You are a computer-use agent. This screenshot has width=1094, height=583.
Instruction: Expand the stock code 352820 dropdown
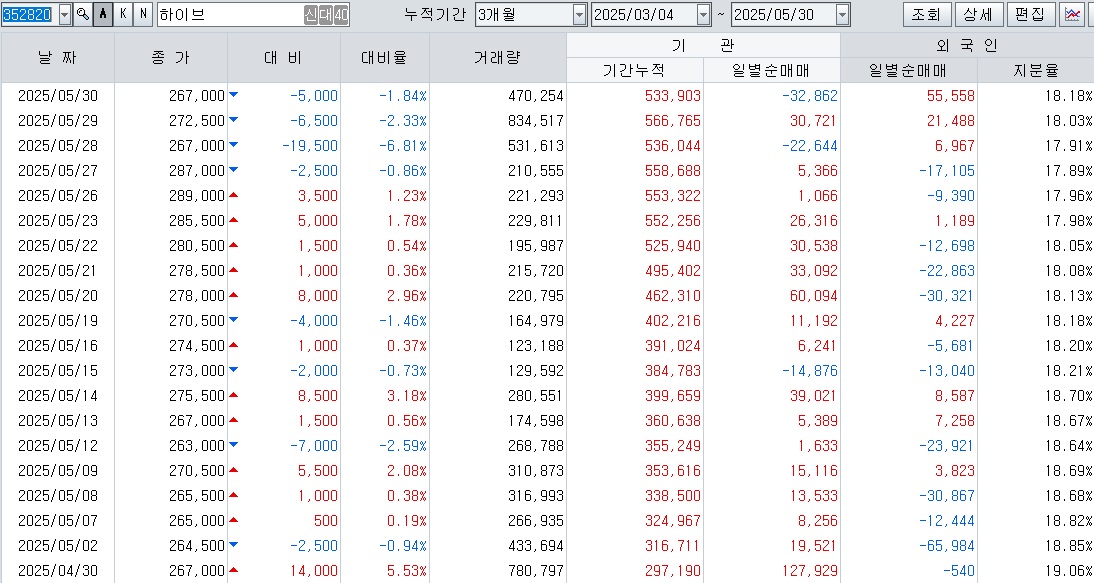tap(65, 14)
